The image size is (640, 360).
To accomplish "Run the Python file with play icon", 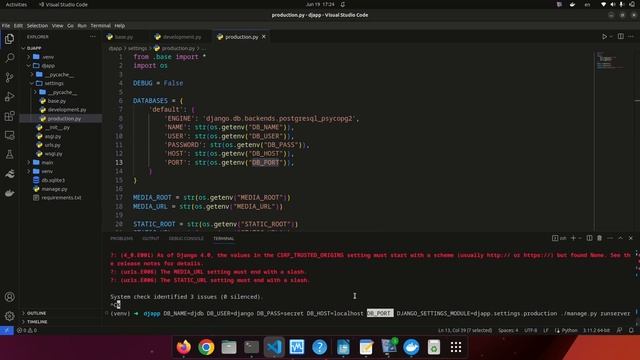I will pos(604,37).
